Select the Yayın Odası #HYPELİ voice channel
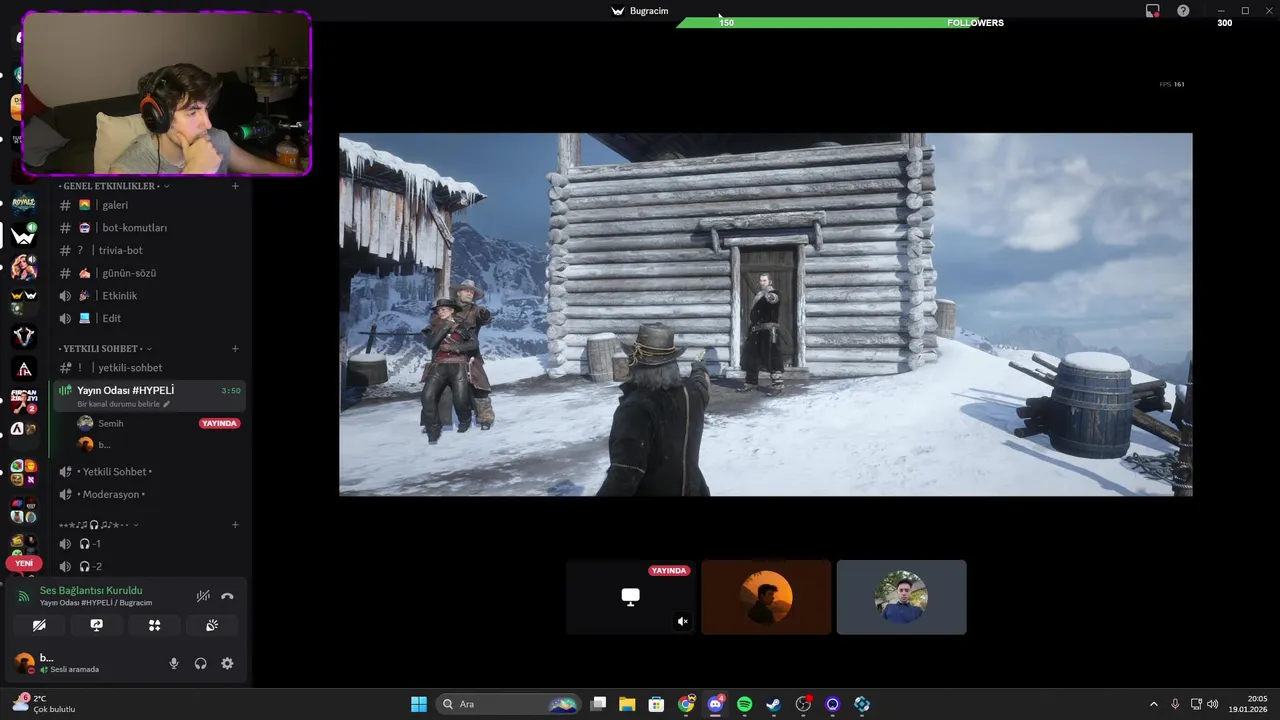 148,396
